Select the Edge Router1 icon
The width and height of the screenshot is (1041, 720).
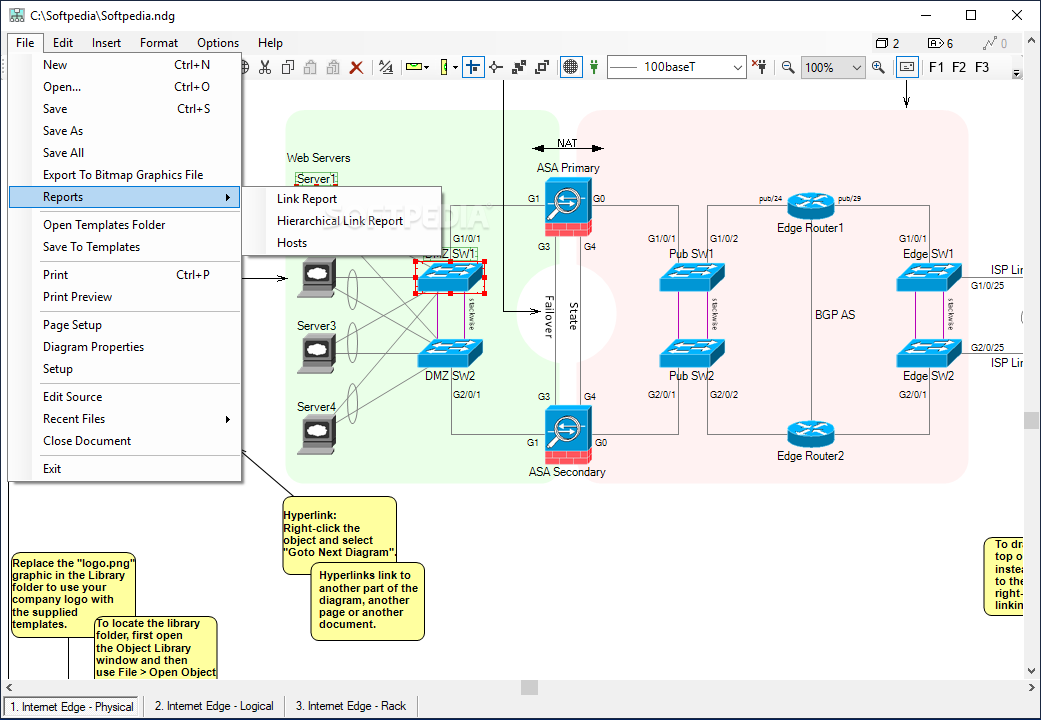click(x=811, y=206)
